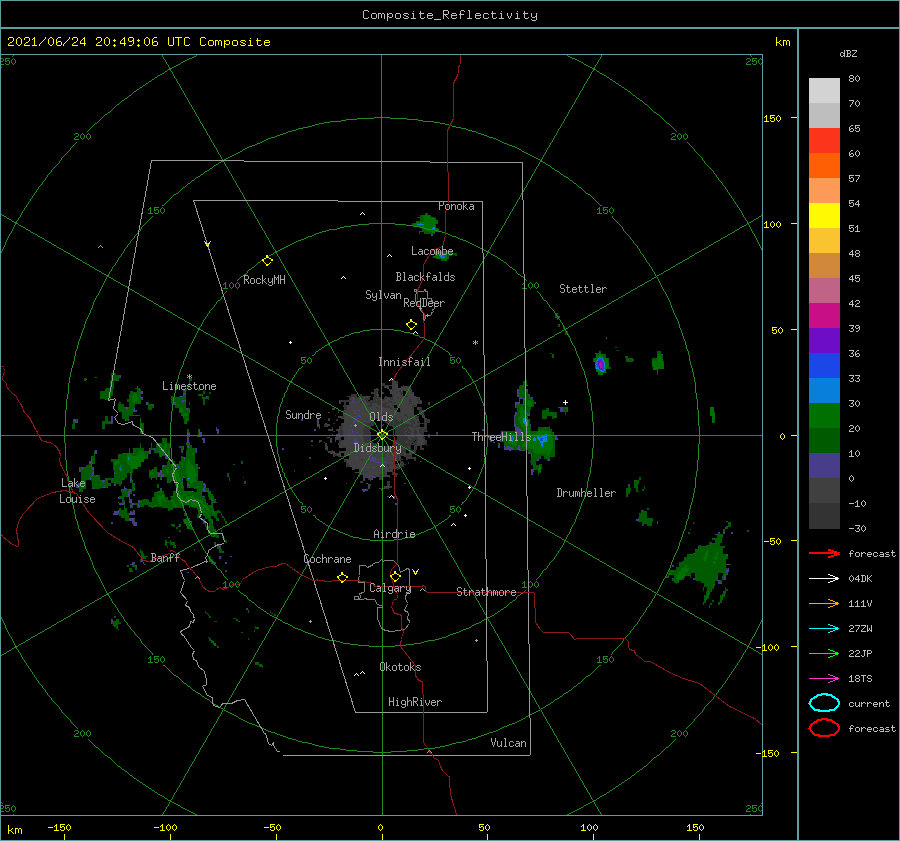Viewport: 900px width, 841px height.
Task: Click the cyan 27ZW arrow legend icon
Action: (824, 629)
